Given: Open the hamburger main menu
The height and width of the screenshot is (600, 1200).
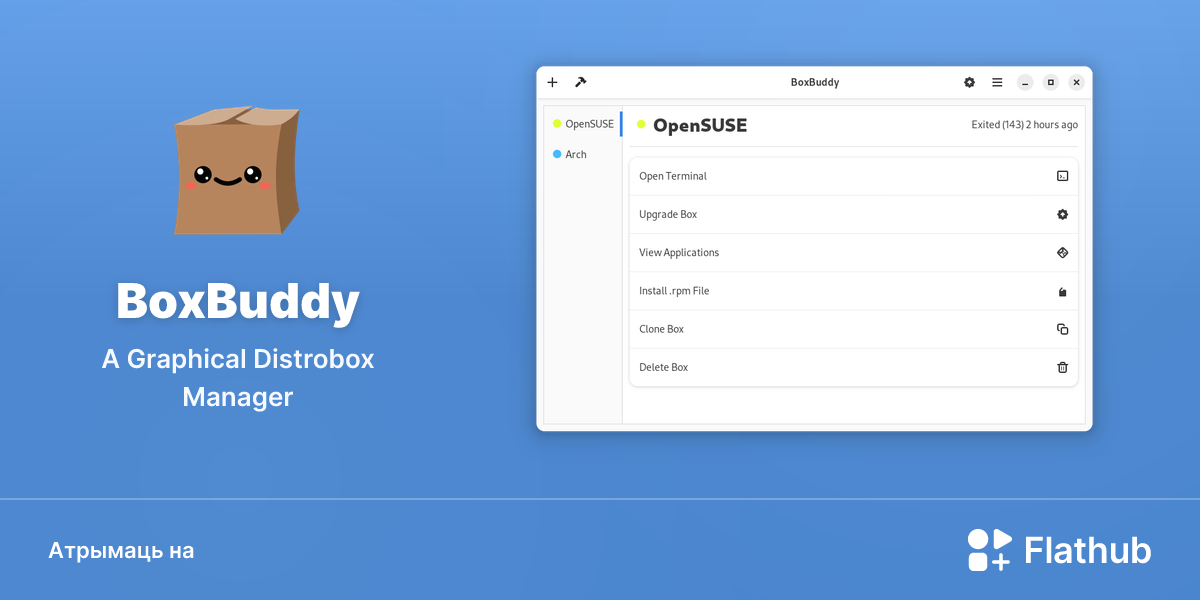Looking at the screenshot, I should click(997, 82).
